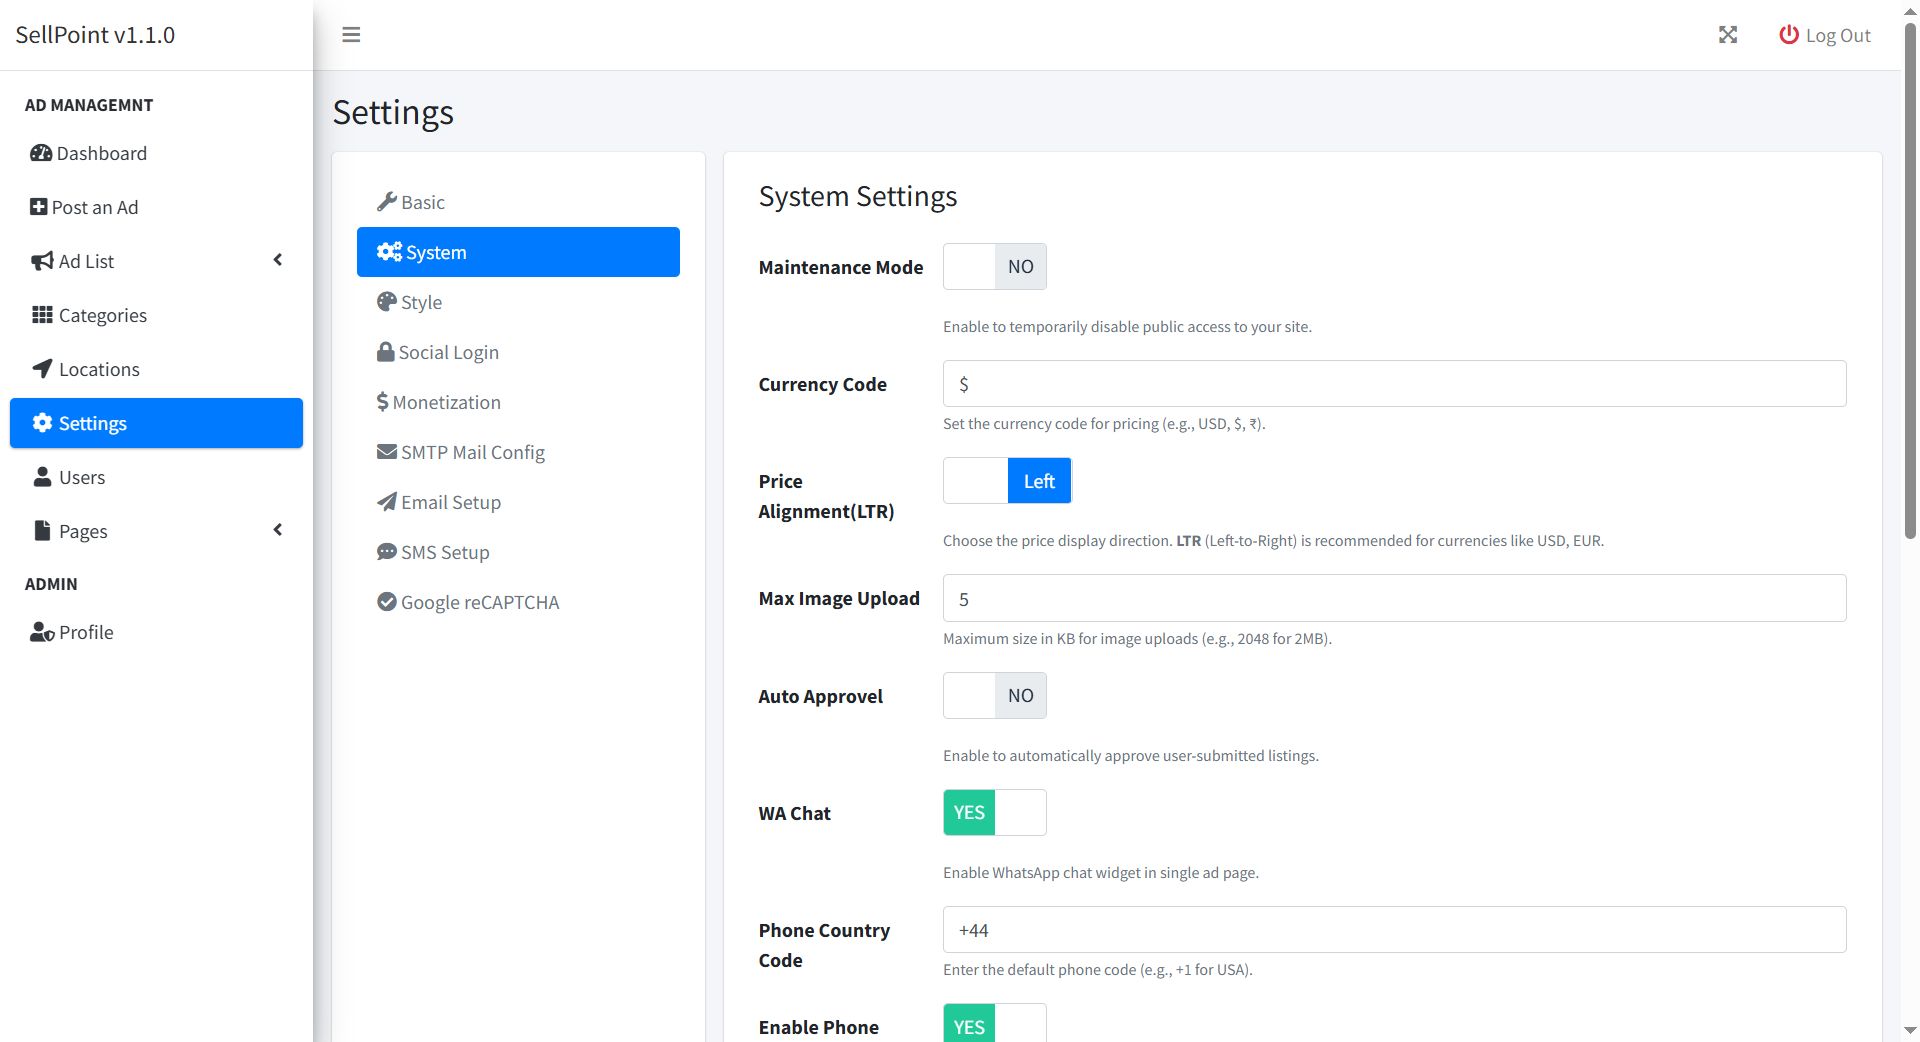Toggle the Maintenance Mode switch

(994, 267)
